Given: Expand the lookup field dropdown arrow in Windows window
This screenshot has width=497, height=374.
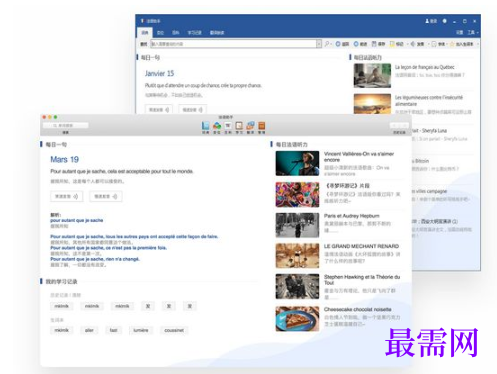Looking at the screenshot, I should coord(319,44).
